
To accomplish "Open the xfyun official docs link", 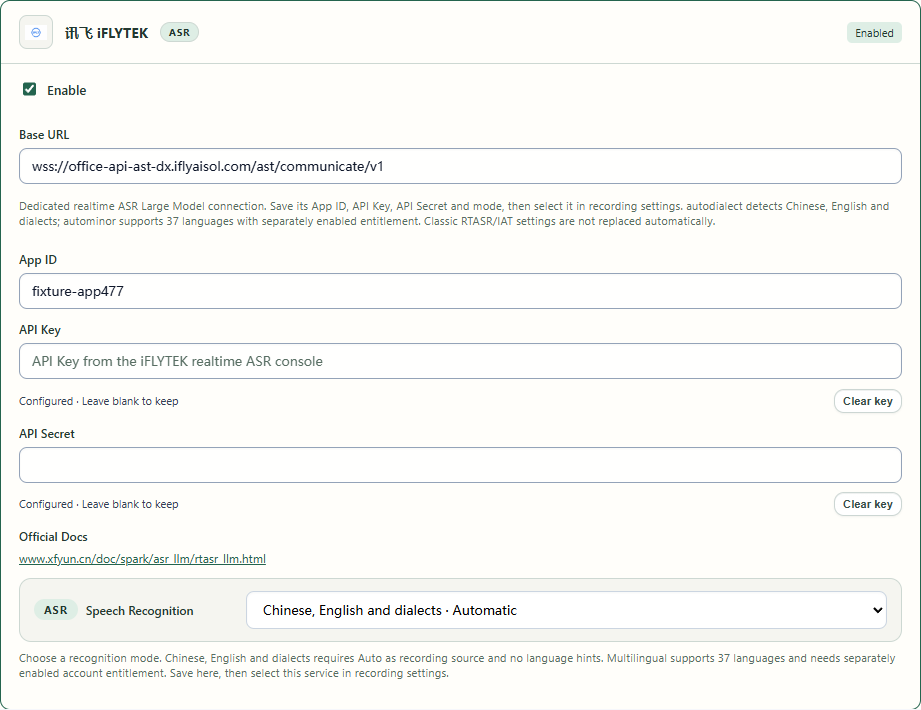I will [142, 558].
